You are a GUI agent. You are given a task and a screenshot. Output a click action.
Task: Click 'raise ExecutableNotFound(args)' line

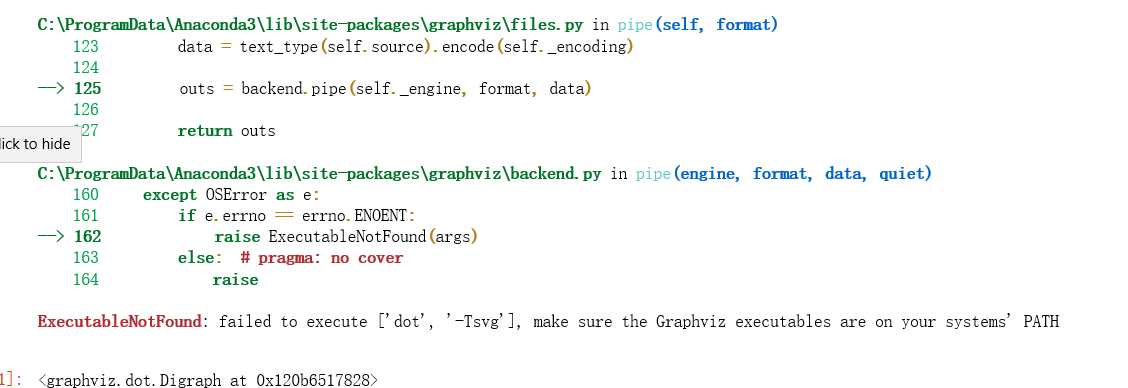point(346,236)
